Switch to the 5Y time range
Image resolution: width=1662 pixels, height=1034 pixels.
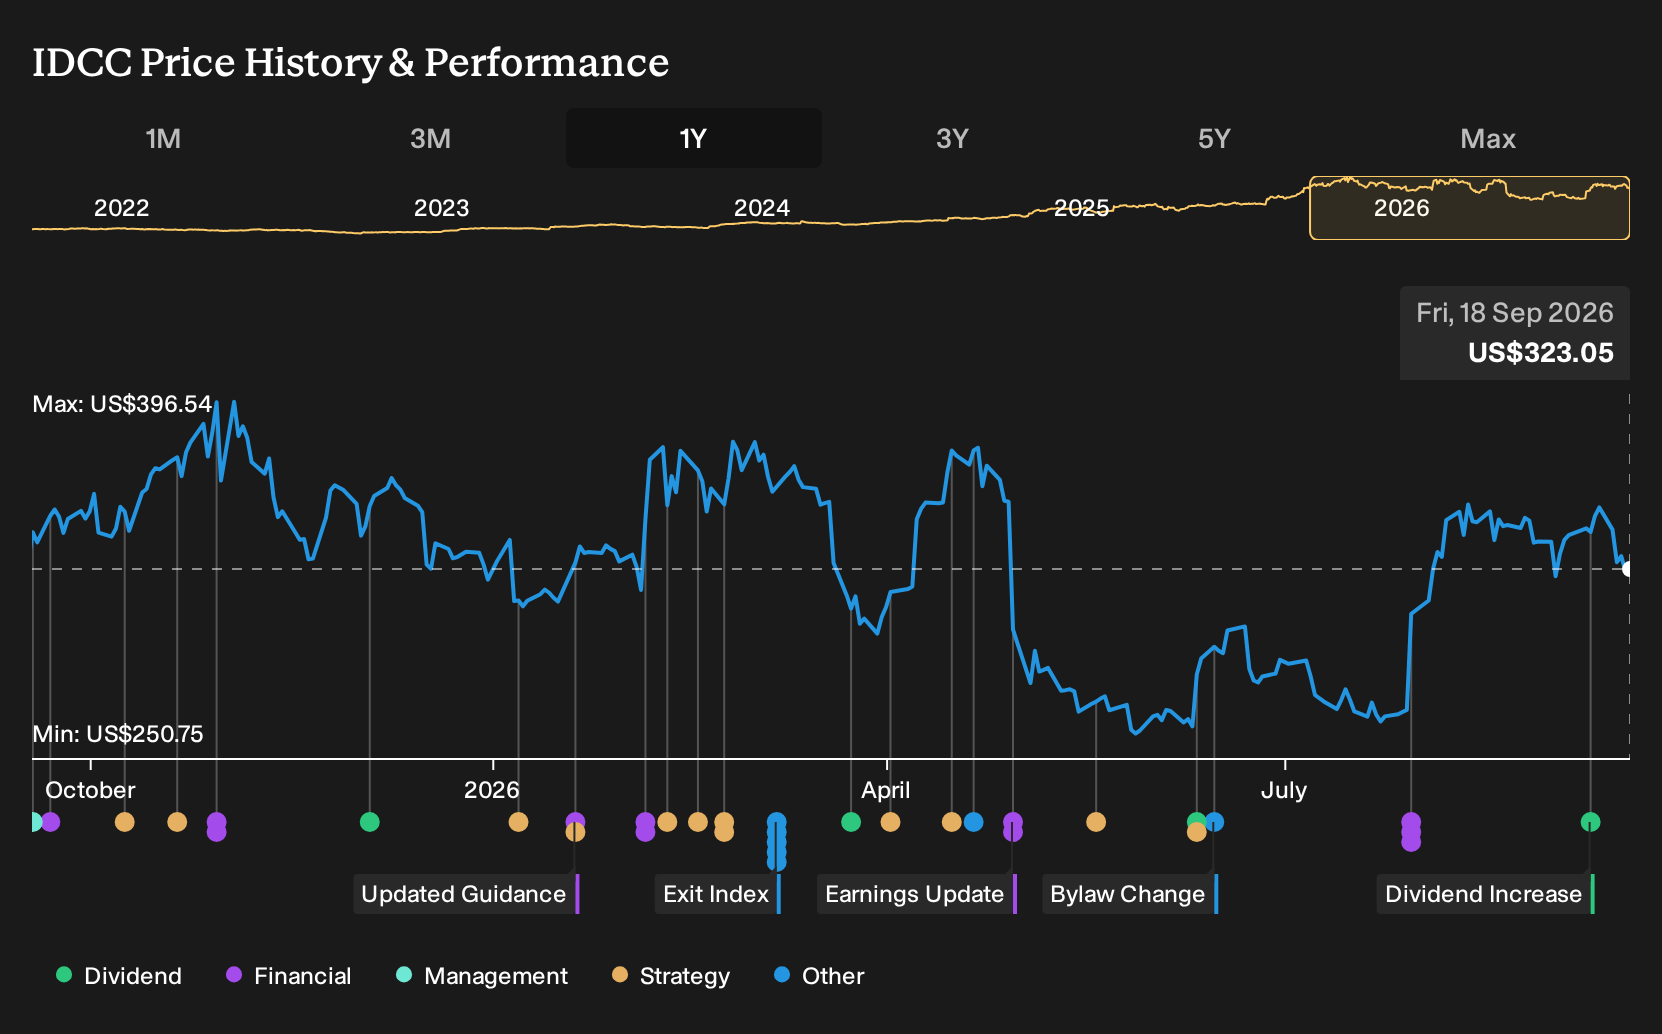(x=1214, y=138)
